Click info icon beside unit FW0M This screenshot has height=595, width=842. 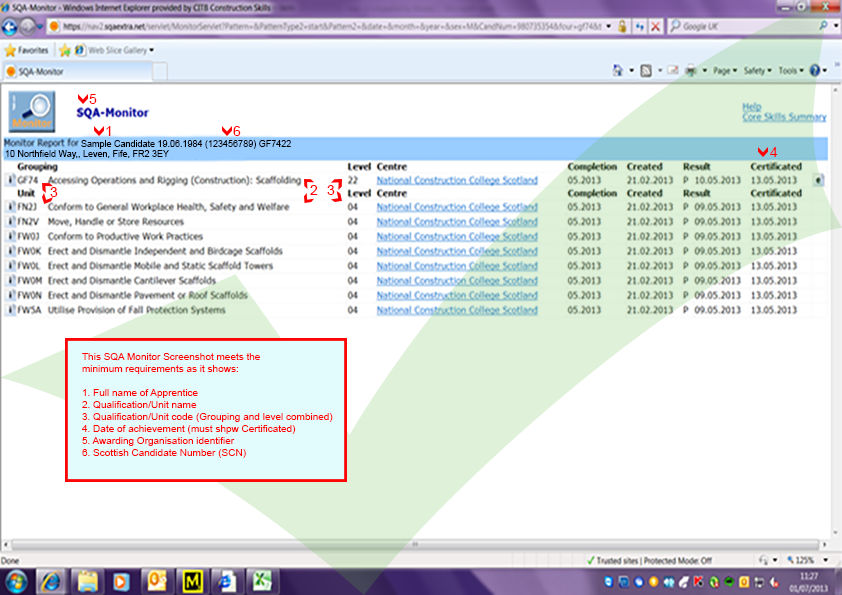pyautogui.click(x=10, y=280)
